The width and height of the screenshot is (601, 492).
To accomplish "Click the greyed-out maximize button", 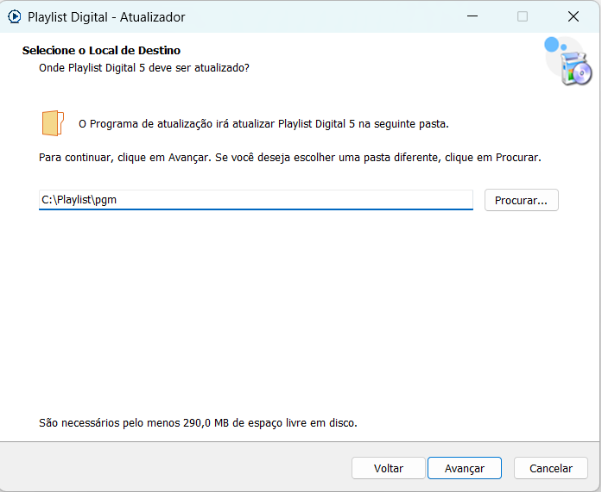I will [522, 17].
